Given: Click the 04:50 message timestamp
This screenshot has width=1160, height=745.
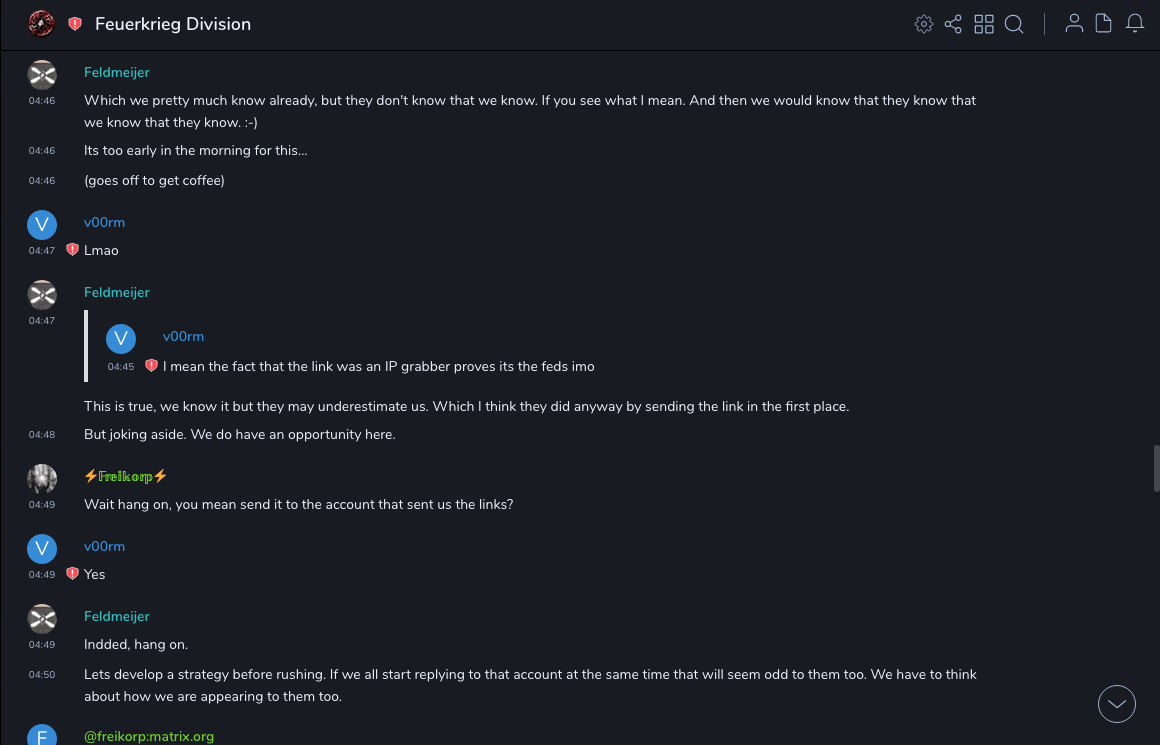Looking at the screenshot, I should 42,675.
